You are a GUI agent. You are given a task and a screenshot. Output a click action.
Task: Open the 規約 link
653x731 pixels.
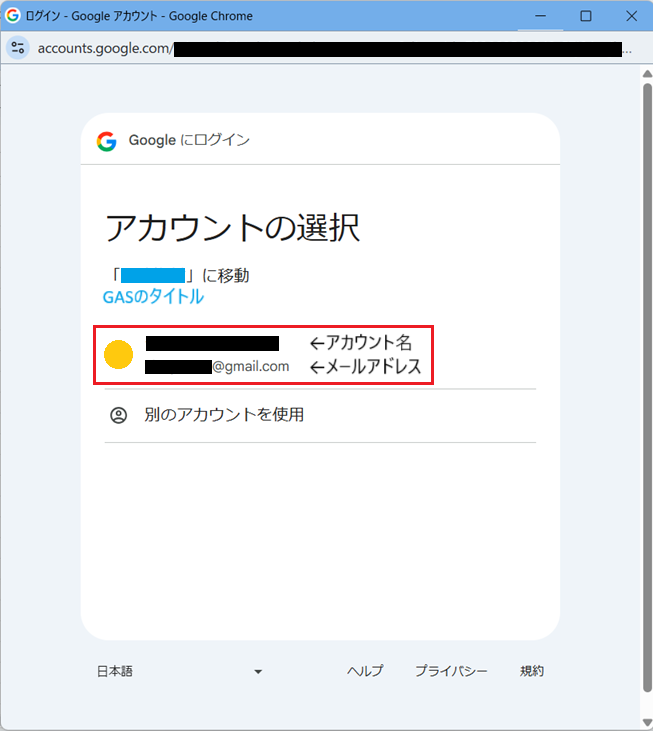532,671
